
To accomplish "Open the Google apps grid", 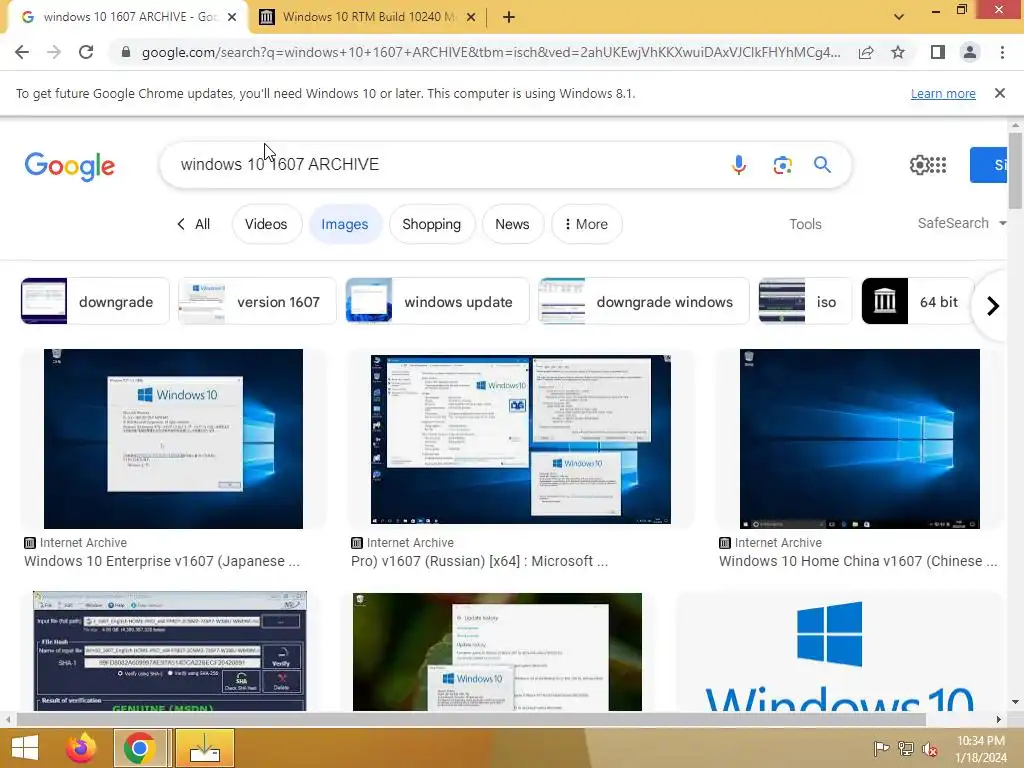I will (x=938, y=165).
